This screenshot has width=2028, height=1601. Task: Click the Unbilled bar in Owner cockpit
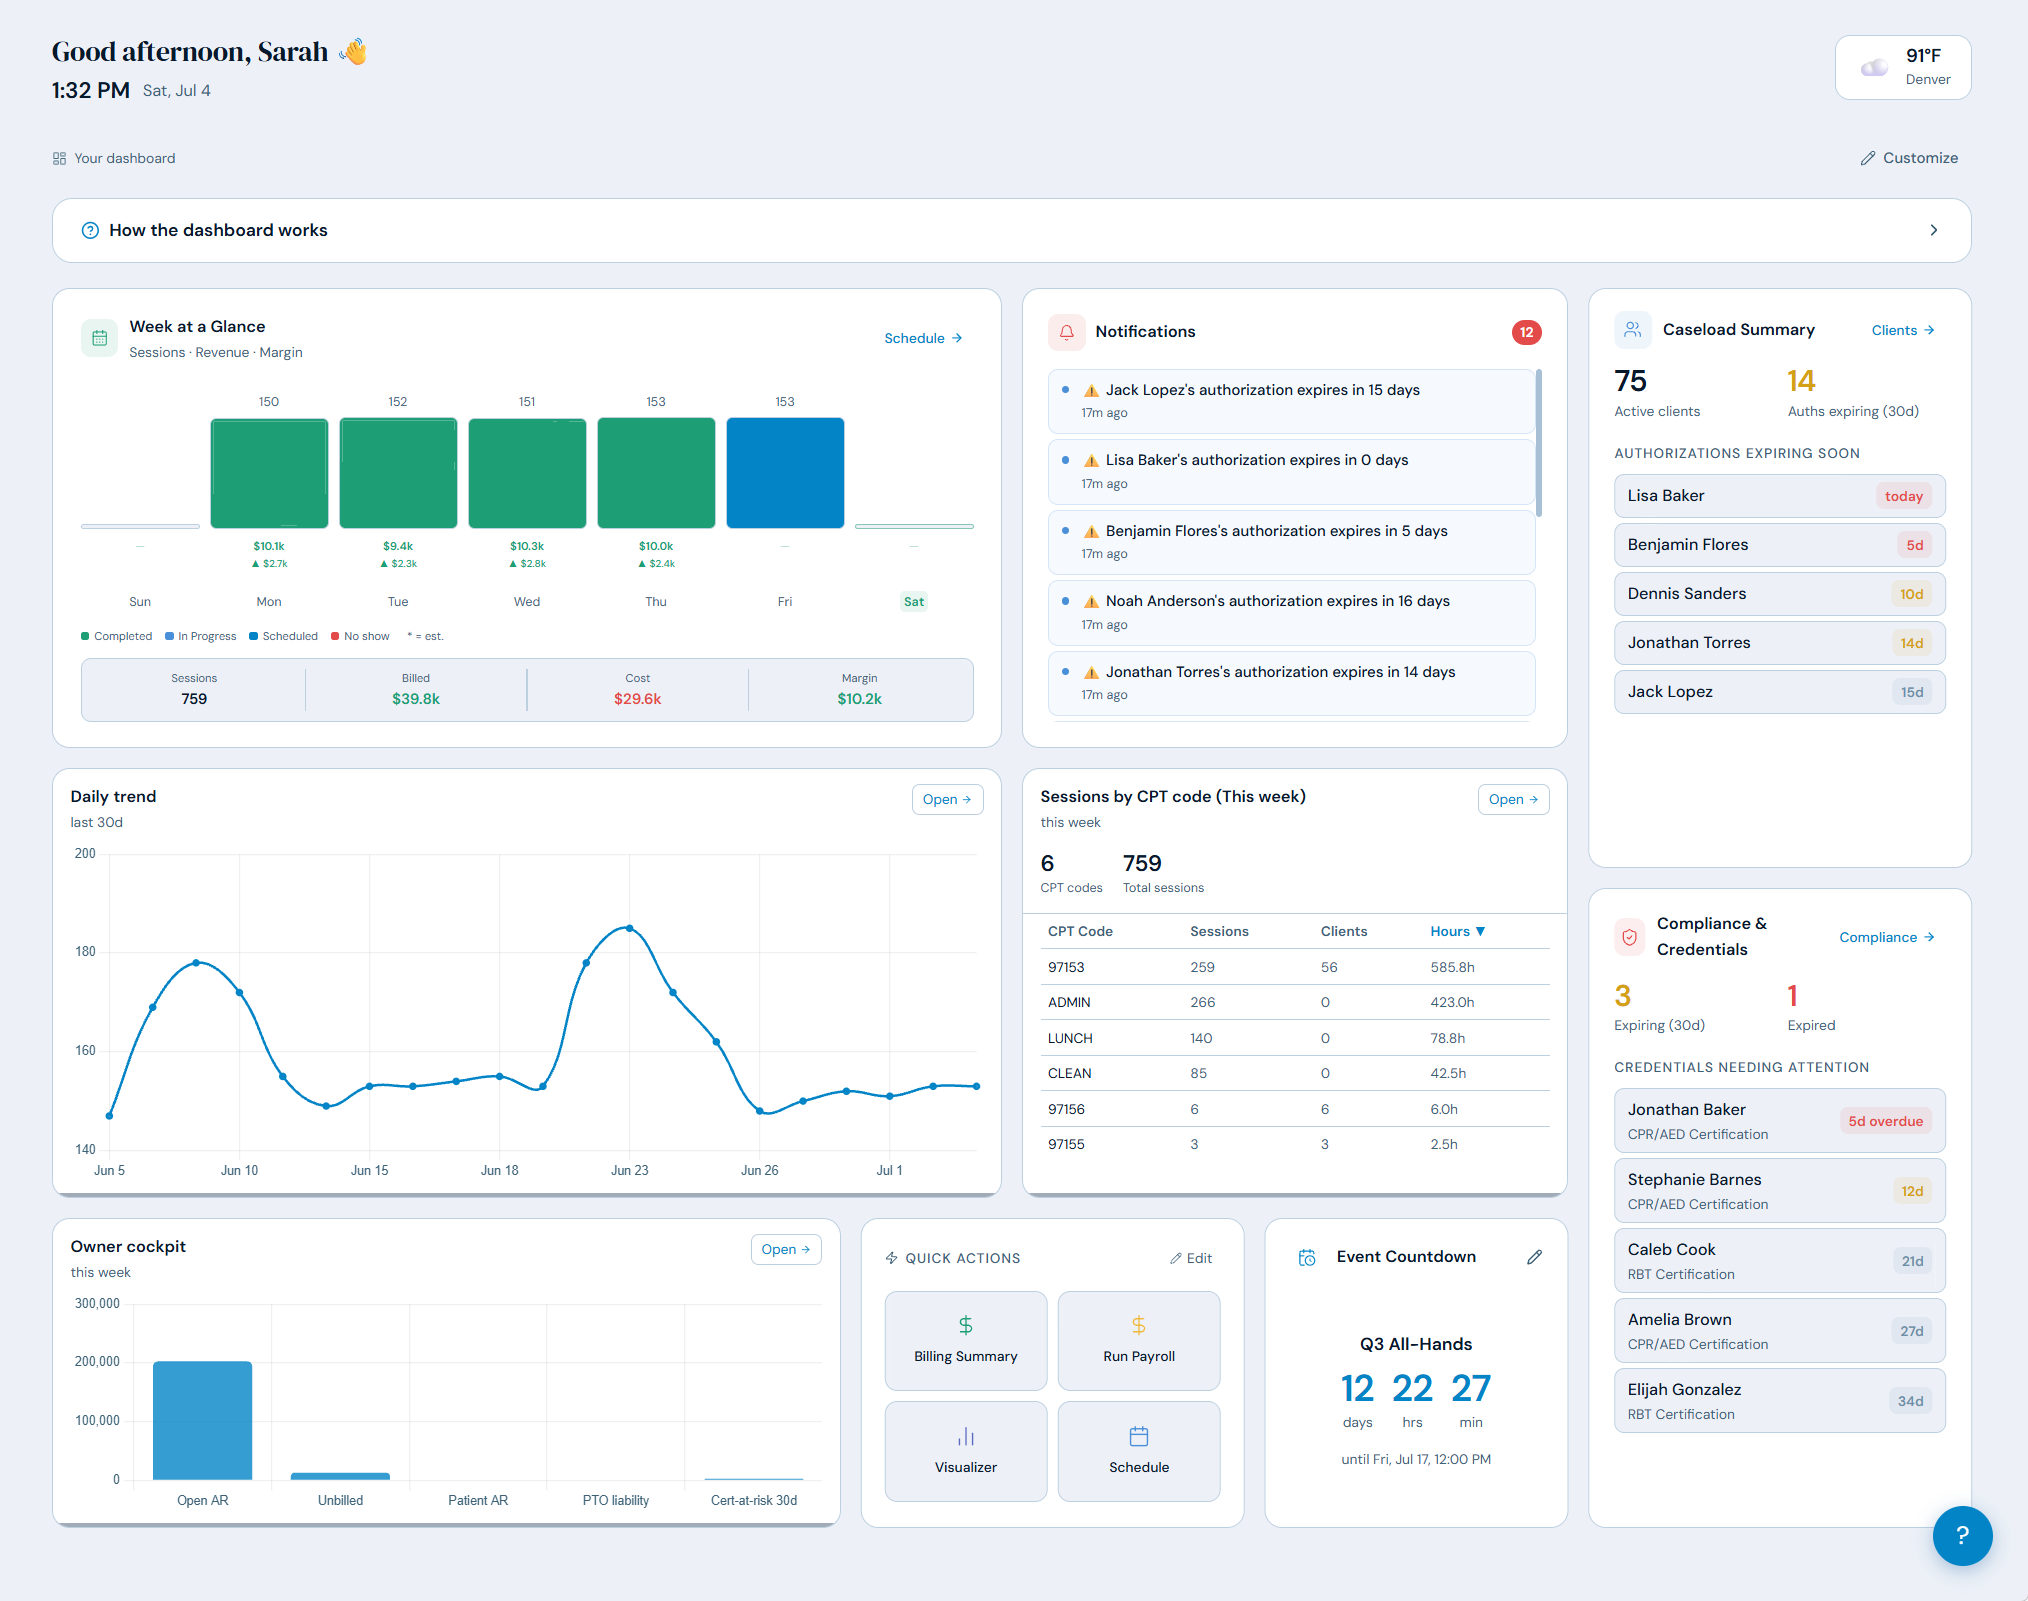tap(340, 1476)
